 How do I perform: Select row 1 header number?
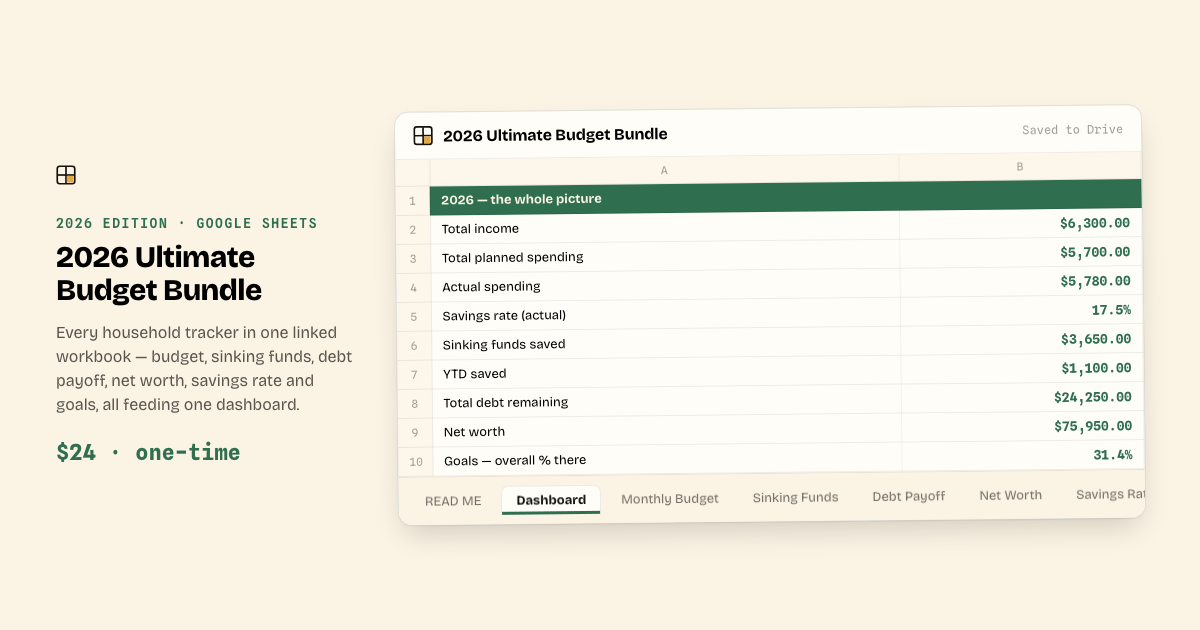412,201
